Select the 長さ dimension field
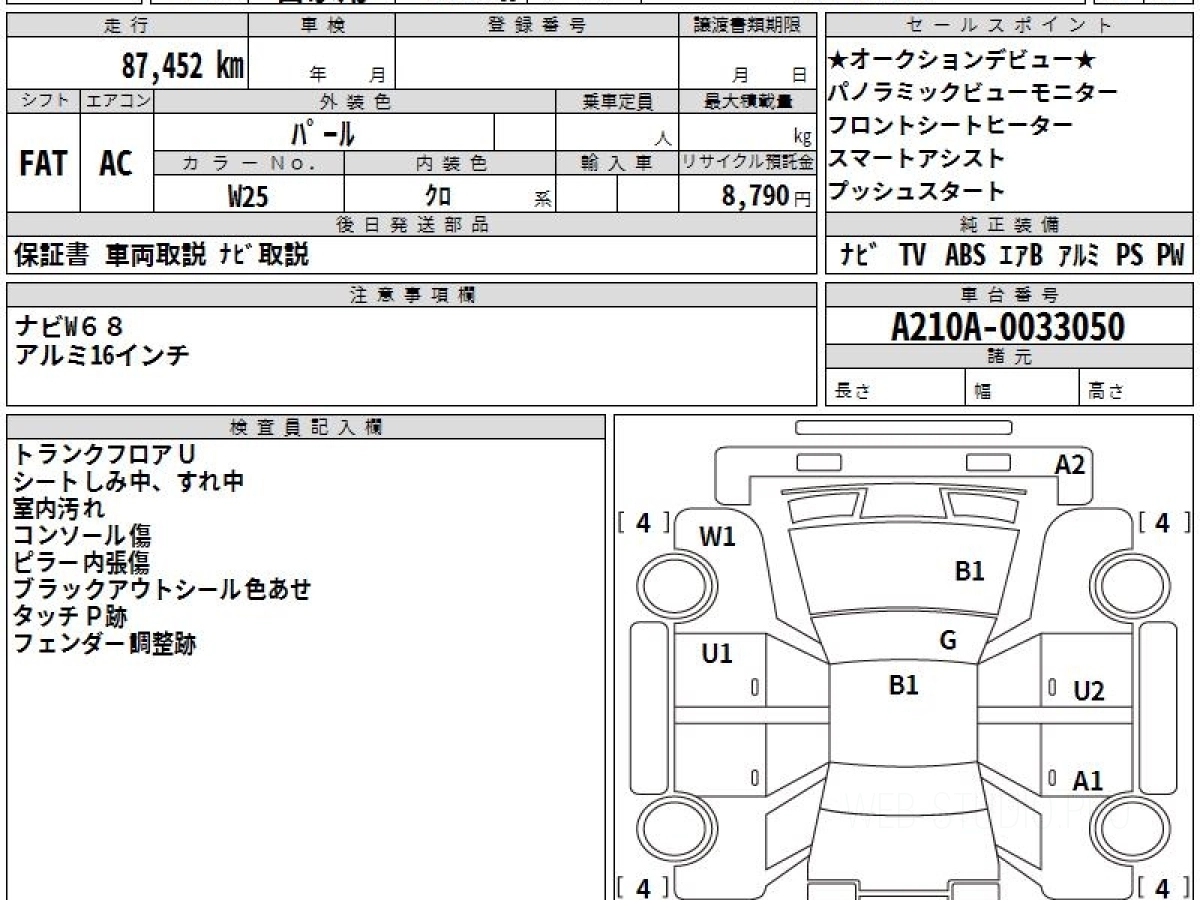This screenshot has width=1200, height=900. tap(895, 388)
